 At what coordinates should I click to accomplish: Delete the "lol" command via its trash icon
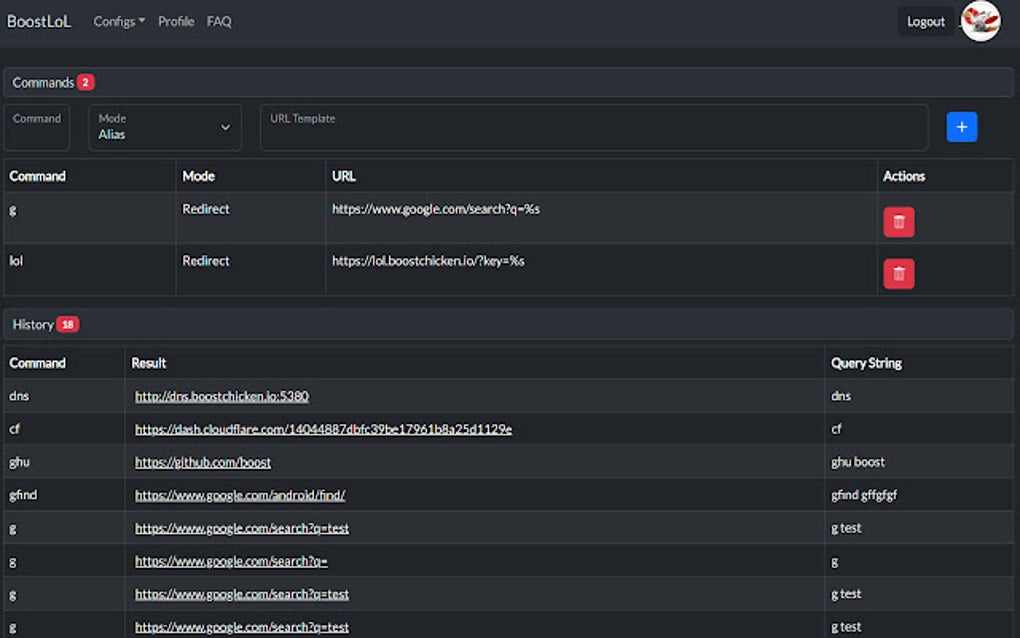tap(897, 273)
